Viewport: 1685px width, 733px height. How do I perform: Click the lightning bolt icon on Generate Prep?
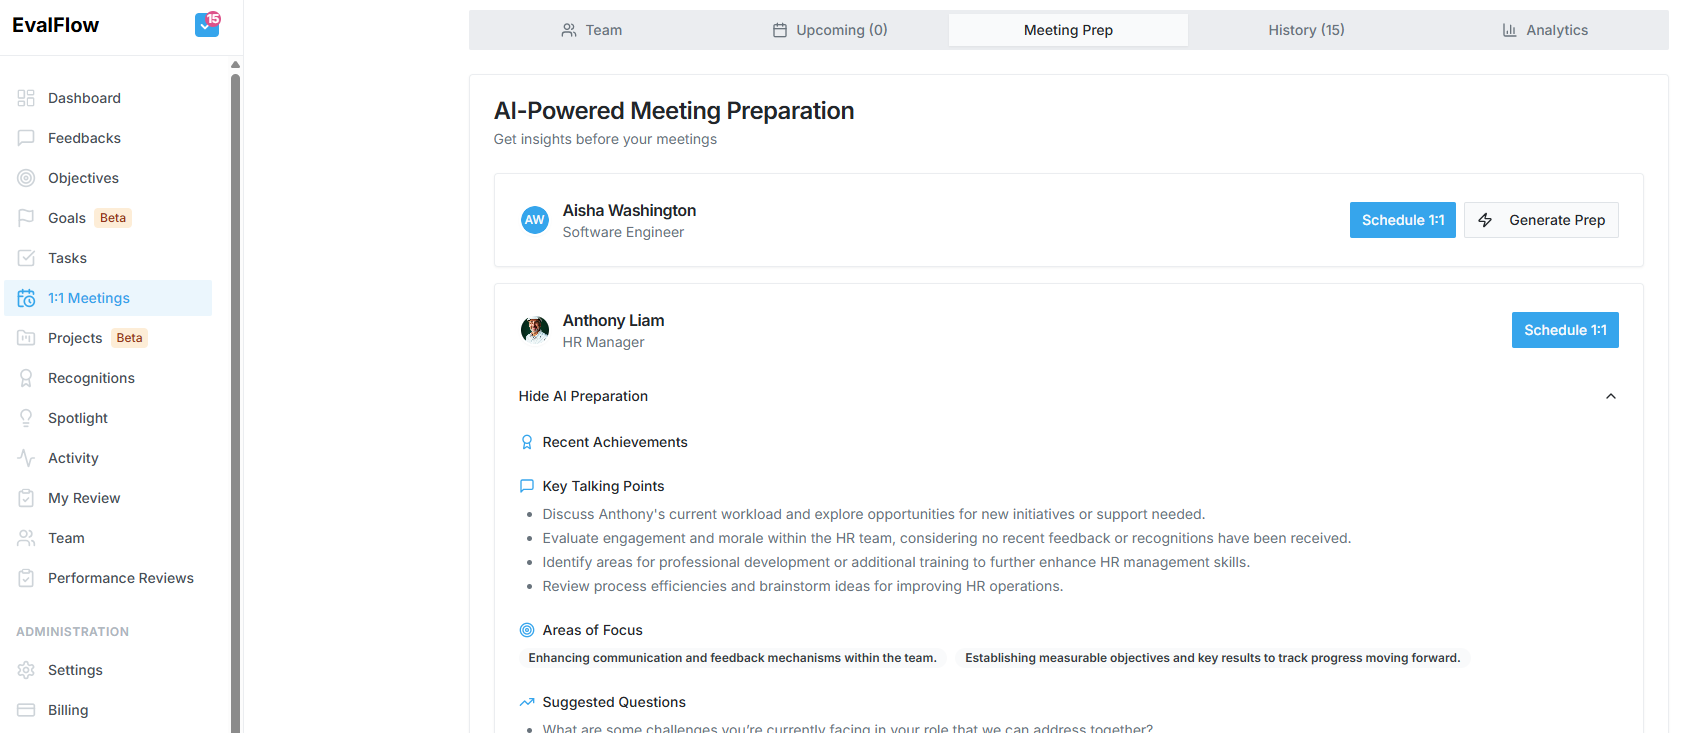pyautogui.click(x=1485, y=220)
